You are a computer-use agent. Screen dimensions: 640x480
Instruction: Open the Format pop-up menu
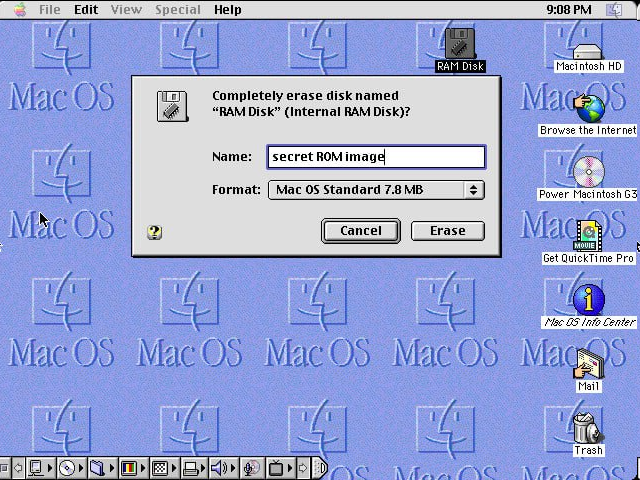pyautogui.click(x=376, y=190)
